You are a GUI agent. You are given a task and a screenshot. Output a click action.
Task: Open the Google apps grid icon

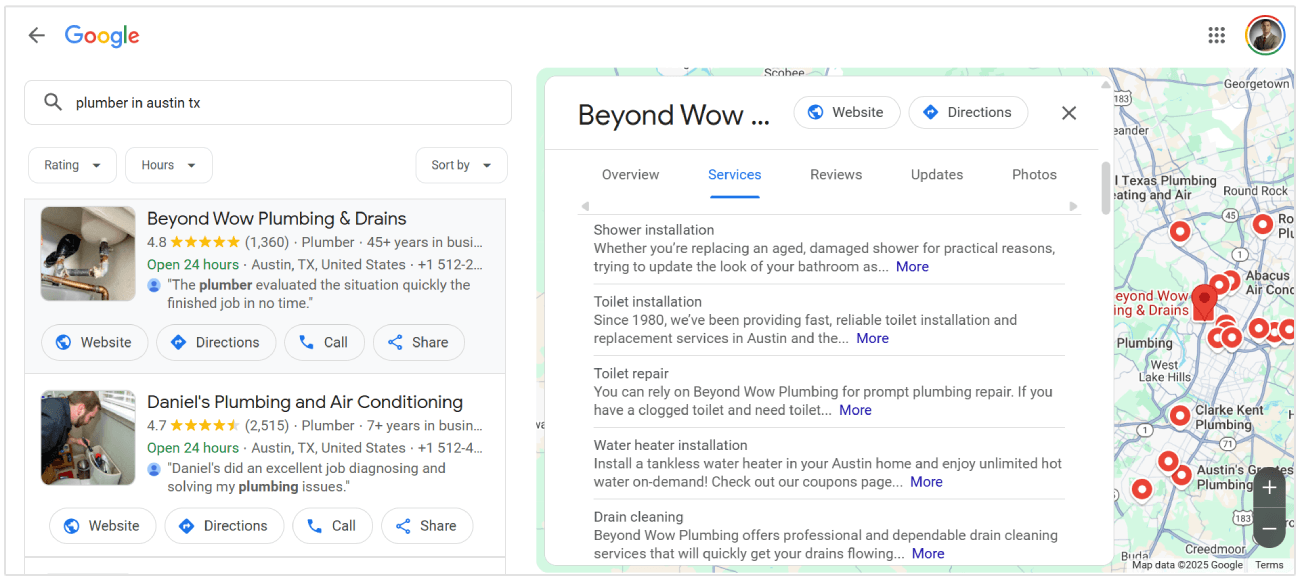pyautogui.click(x=1216, y=36)
